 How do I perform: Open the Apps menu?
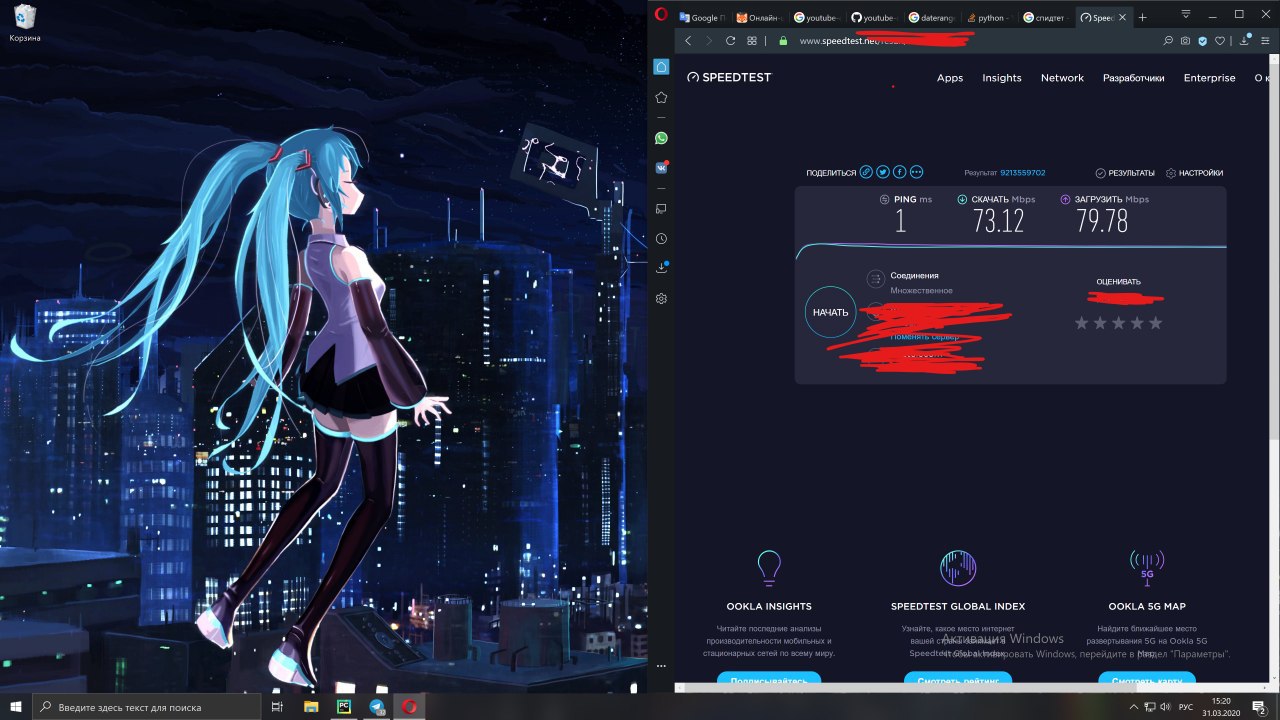950,78
